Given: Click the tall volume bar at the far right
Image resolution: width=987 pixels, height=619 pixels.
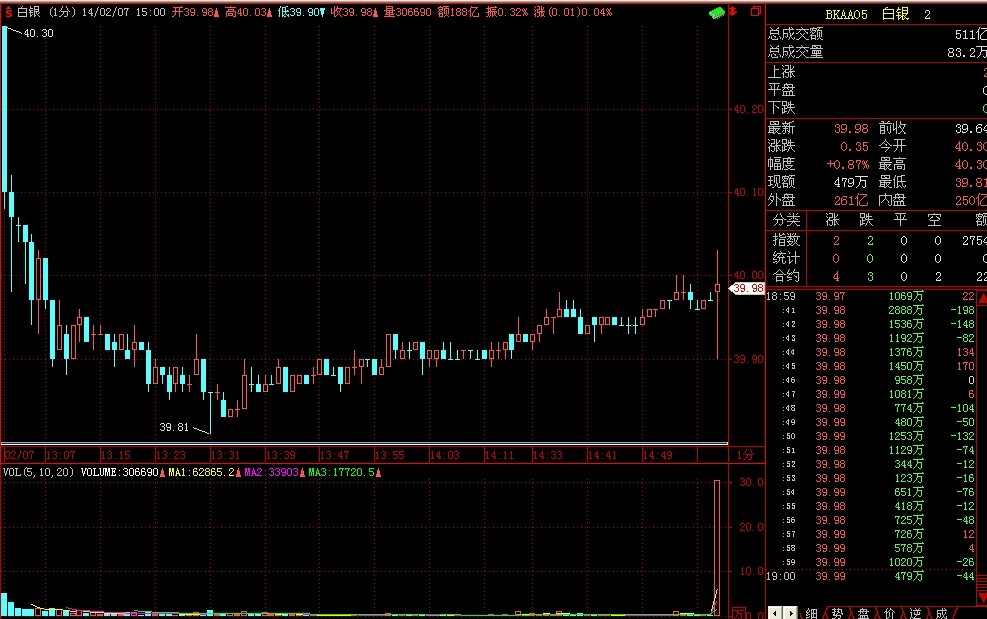Looking at the screenshot, I should point(717,545).
